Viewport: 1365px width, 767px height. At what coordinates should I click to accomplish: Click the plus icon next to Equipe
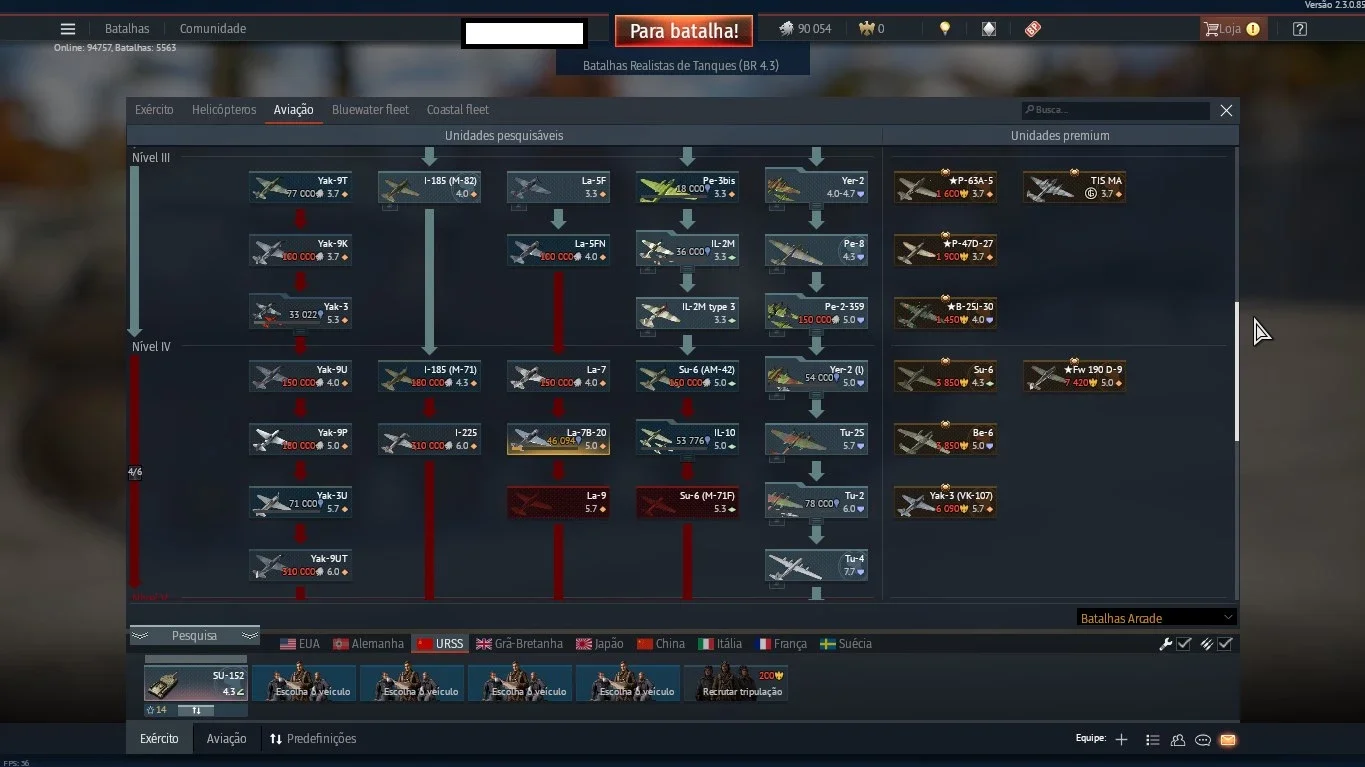click(x=1121, y=740)
